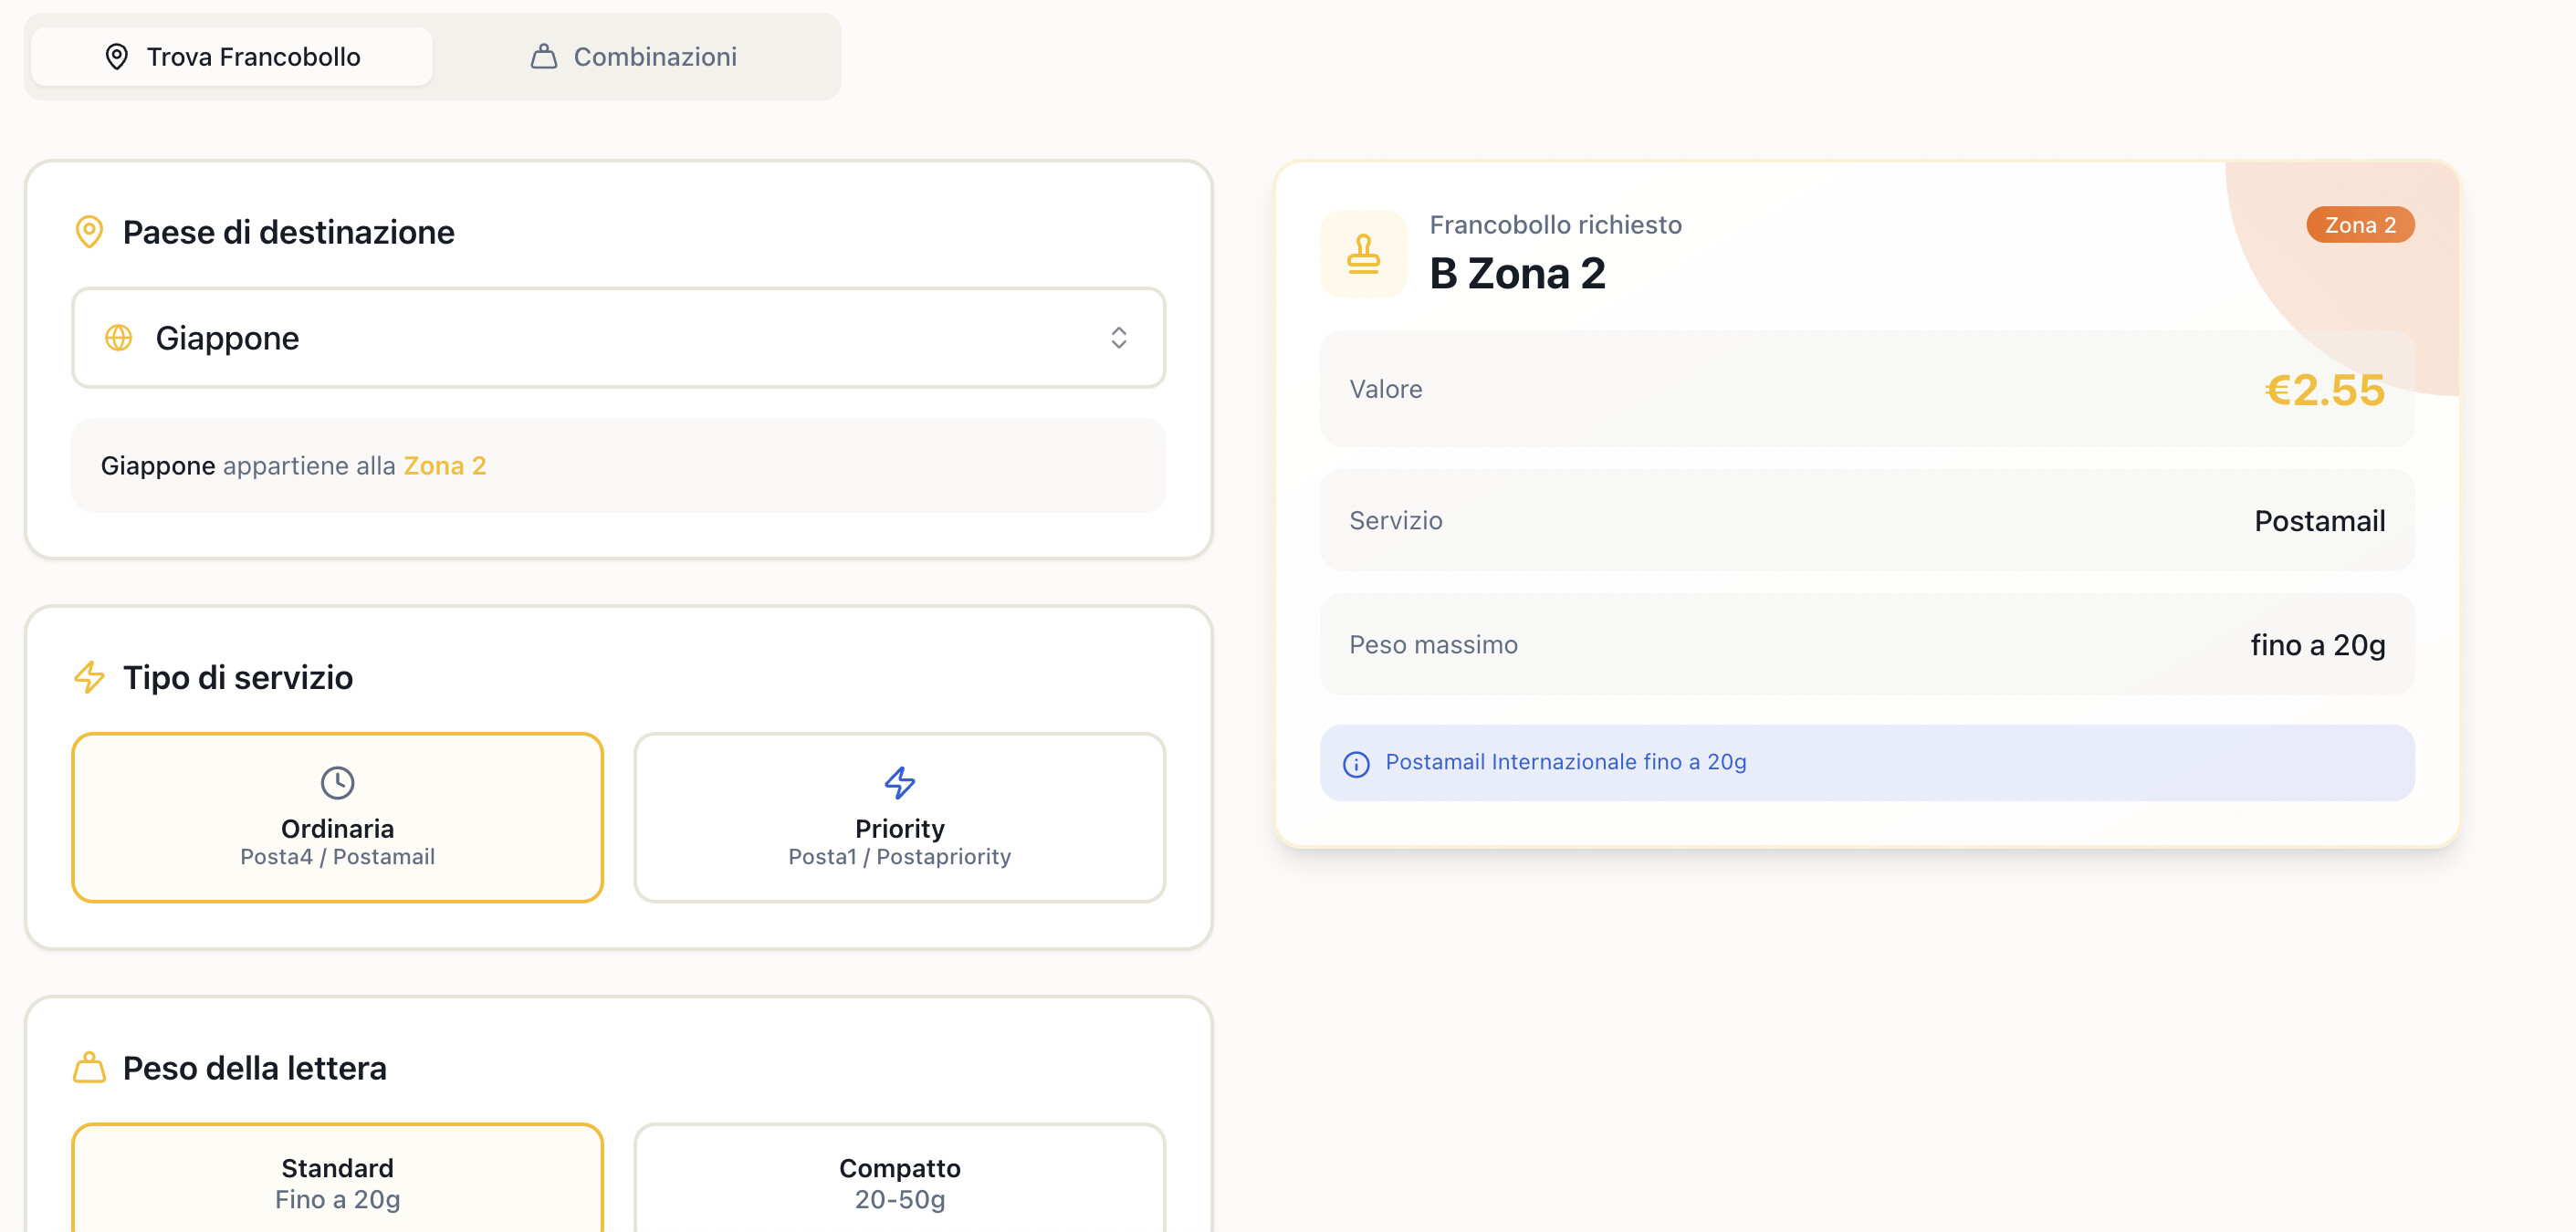The image size is (2576, 1232).
Task: Click the globe icon in country field
Action: coord(119,338)
